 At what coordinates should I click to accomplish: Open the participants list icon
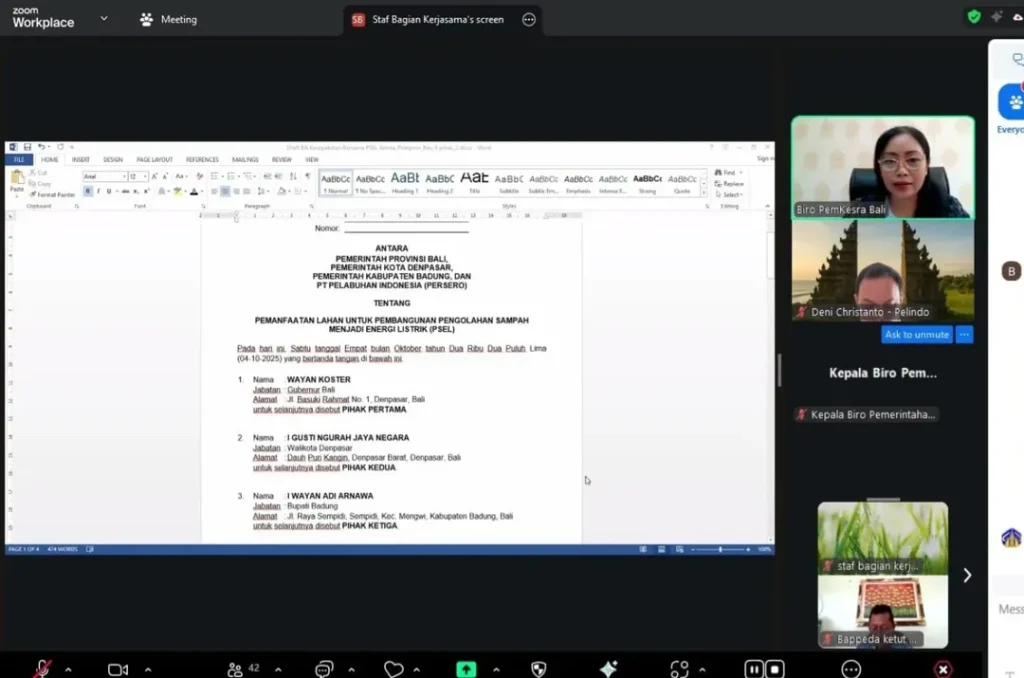tap(235, 669)
